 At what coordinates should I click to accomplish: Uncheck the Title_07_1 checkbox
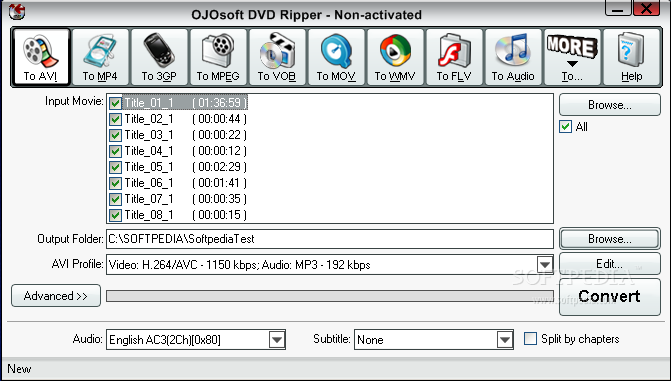pyautogui.click(x=115, y=199)
